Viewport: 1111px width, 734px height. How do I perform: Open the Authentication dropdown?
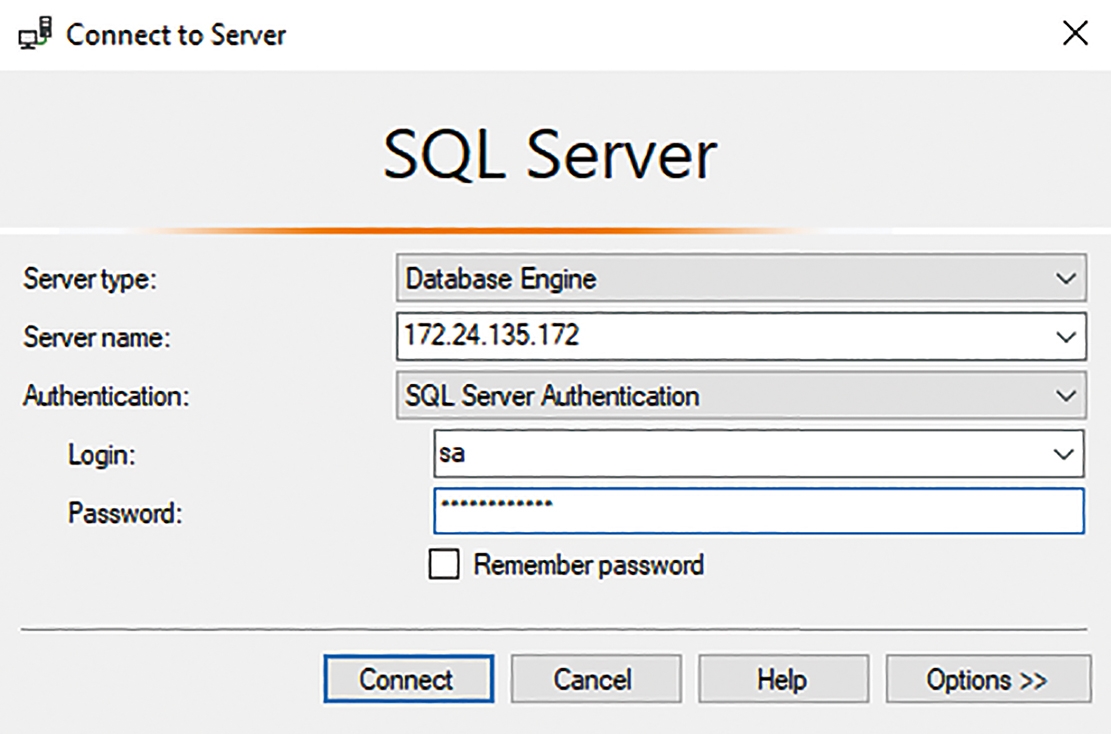pyautogui.click(x=740, y=395)
